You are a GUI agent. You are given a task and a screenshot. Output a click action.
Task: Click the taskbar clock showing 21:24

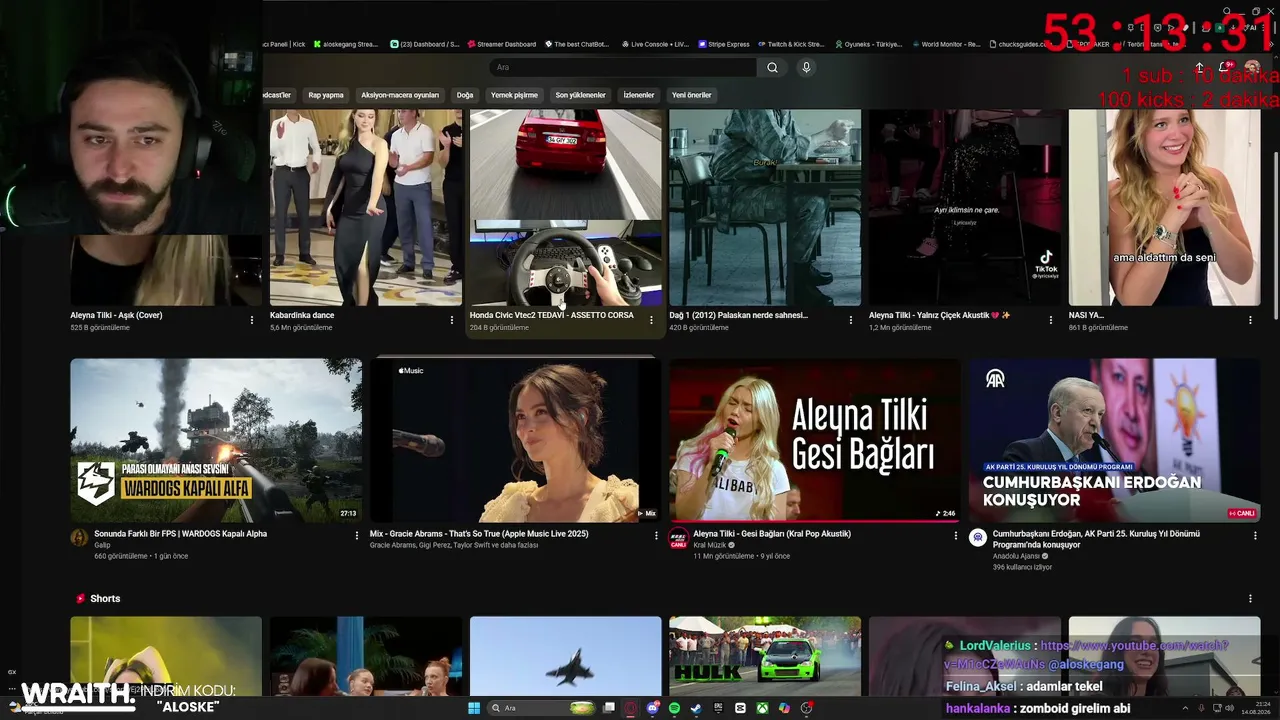coord(1254,708)
